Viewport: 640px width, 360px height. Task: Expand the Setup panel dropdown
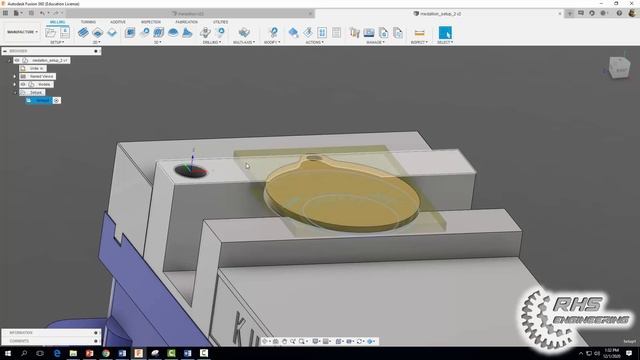[x=57, y=42]
